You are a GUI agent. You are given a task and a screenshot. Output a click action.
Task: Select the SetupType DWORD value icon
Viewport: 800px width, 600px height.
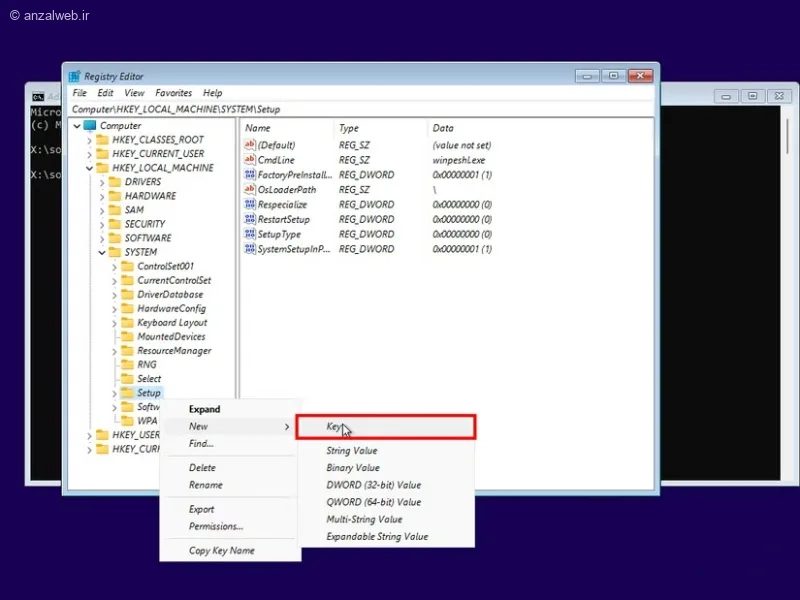coord(250,234)
